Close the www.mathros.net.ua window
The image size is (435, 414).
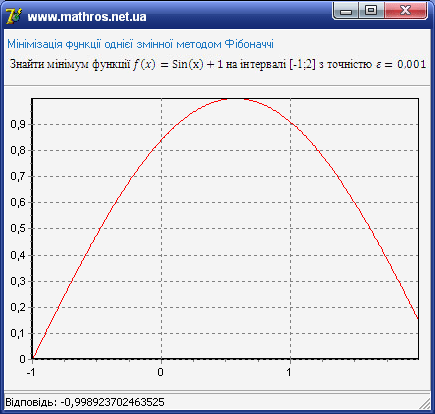[x=406, y=11]
